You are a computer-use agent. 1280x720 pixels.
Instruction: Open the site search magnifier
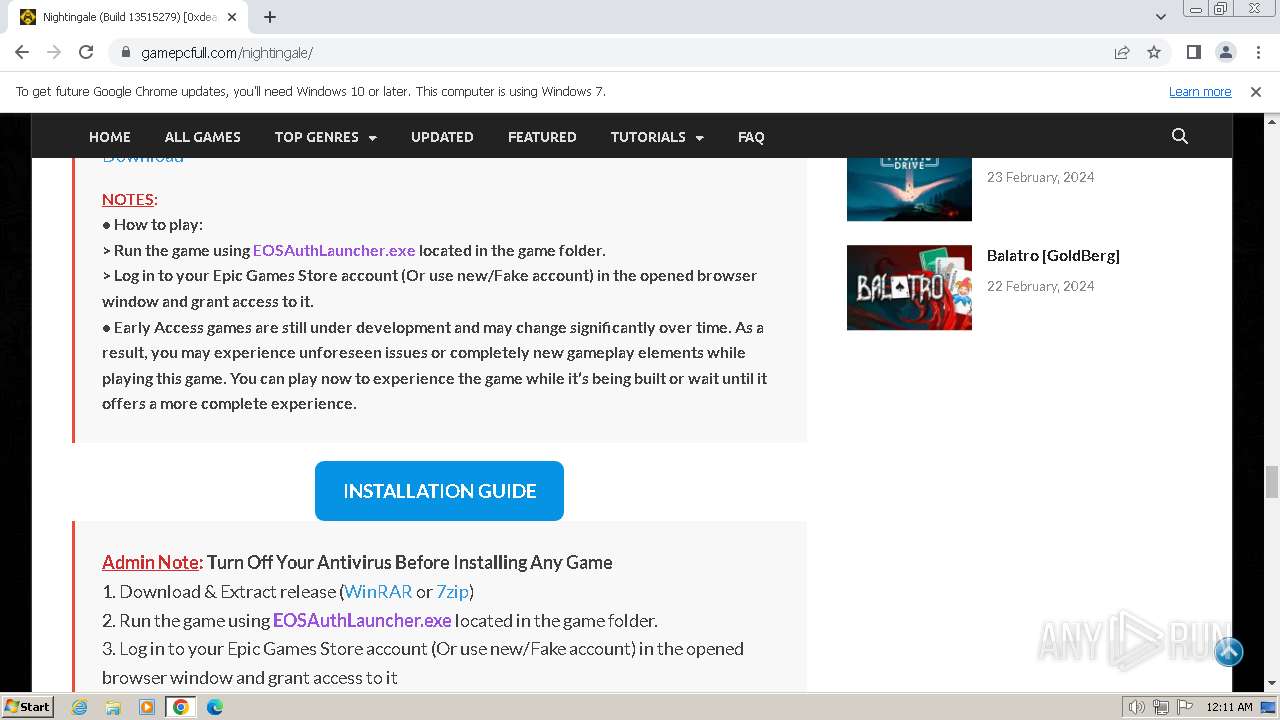tap(1180, 136)
